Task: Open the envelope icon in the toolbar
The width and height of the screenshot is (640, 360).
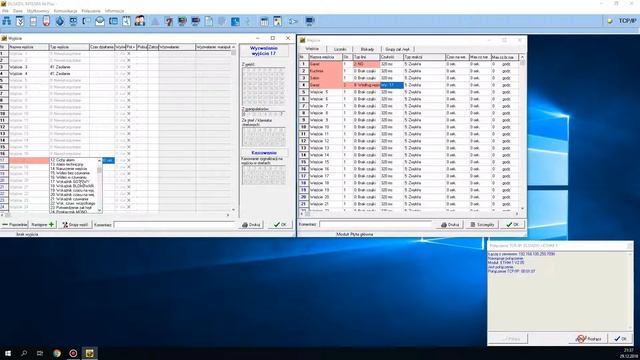Action: click(x=100, y=21)
